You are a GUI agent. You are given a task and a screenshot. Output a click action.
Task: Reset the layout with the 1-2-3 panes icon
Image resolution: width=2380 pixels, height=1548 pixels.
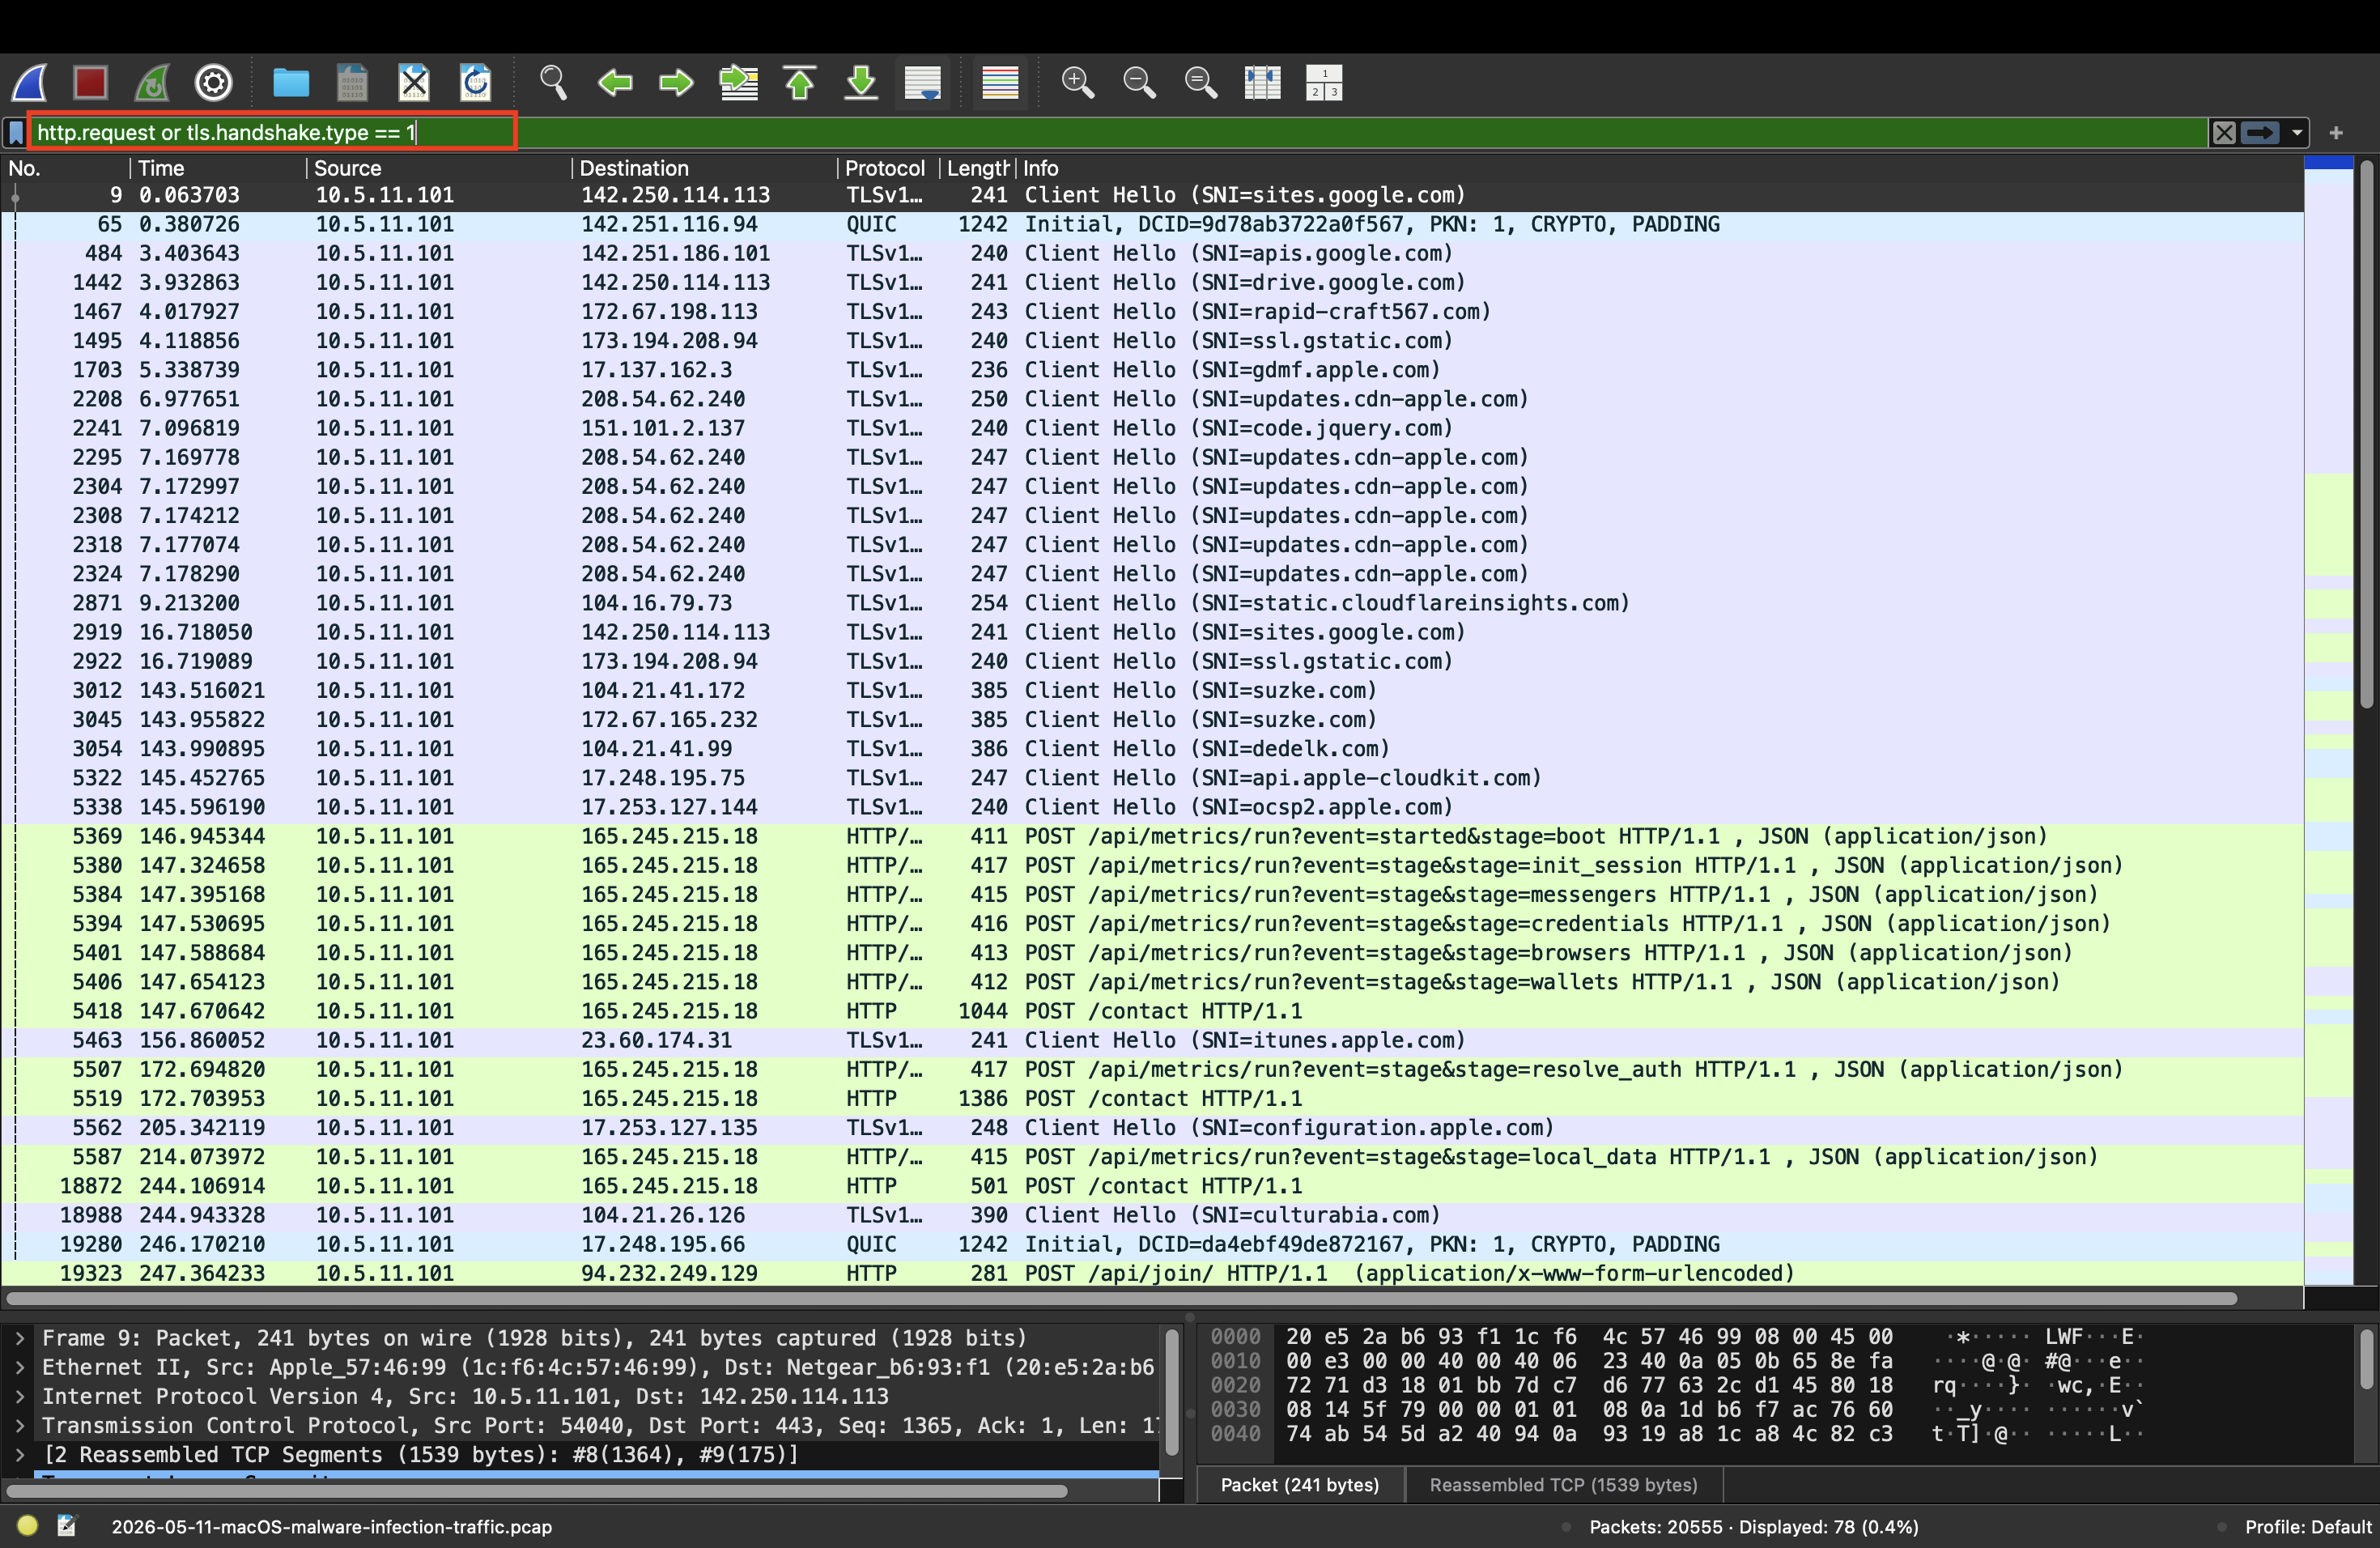tap(1324, 82)
